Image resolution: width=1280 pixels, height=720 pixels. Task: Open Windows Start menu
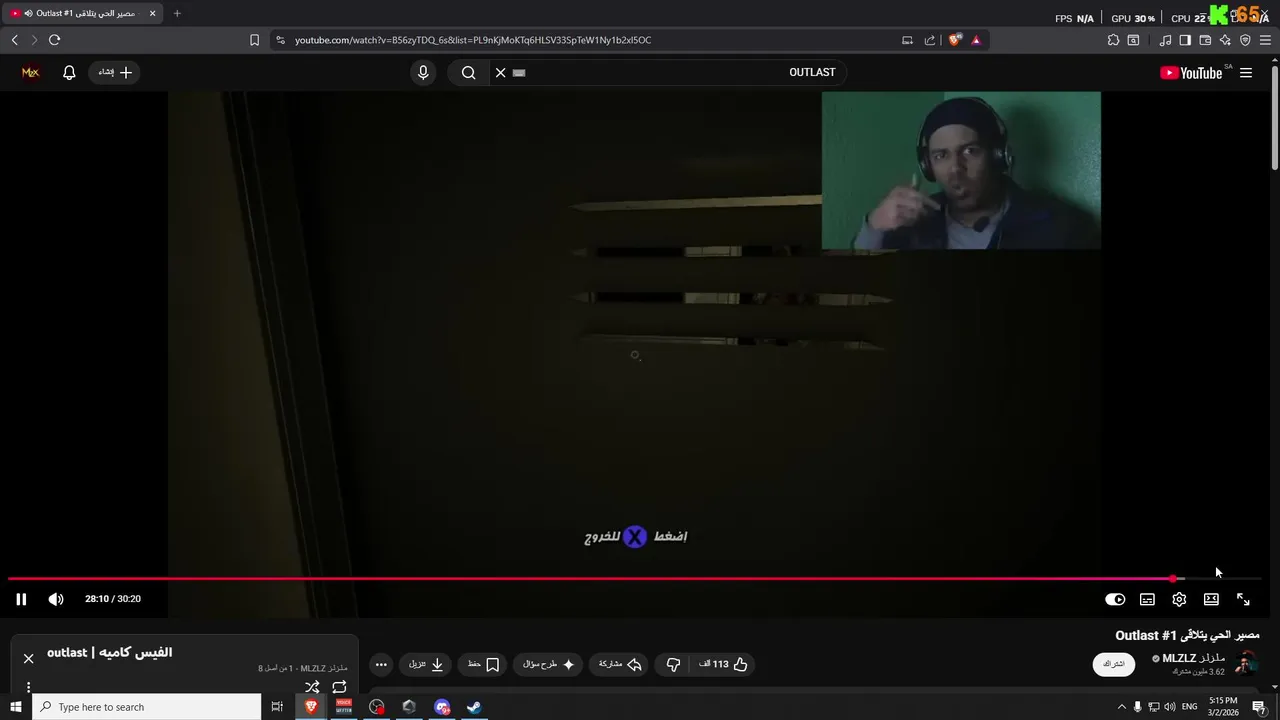tap(15, 707)
